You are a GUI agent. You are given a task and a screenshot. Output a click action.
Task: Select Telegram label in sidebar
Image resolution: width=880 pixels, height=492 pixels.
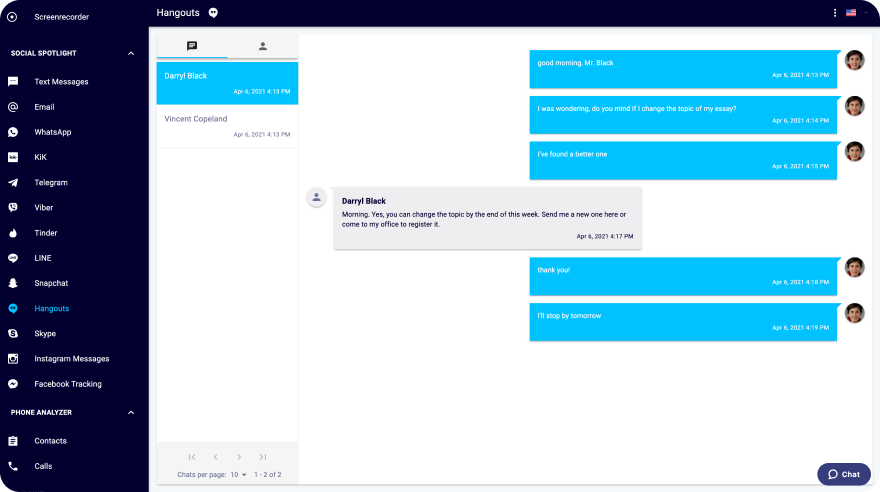pyautogui.click(x=51, y=182)
